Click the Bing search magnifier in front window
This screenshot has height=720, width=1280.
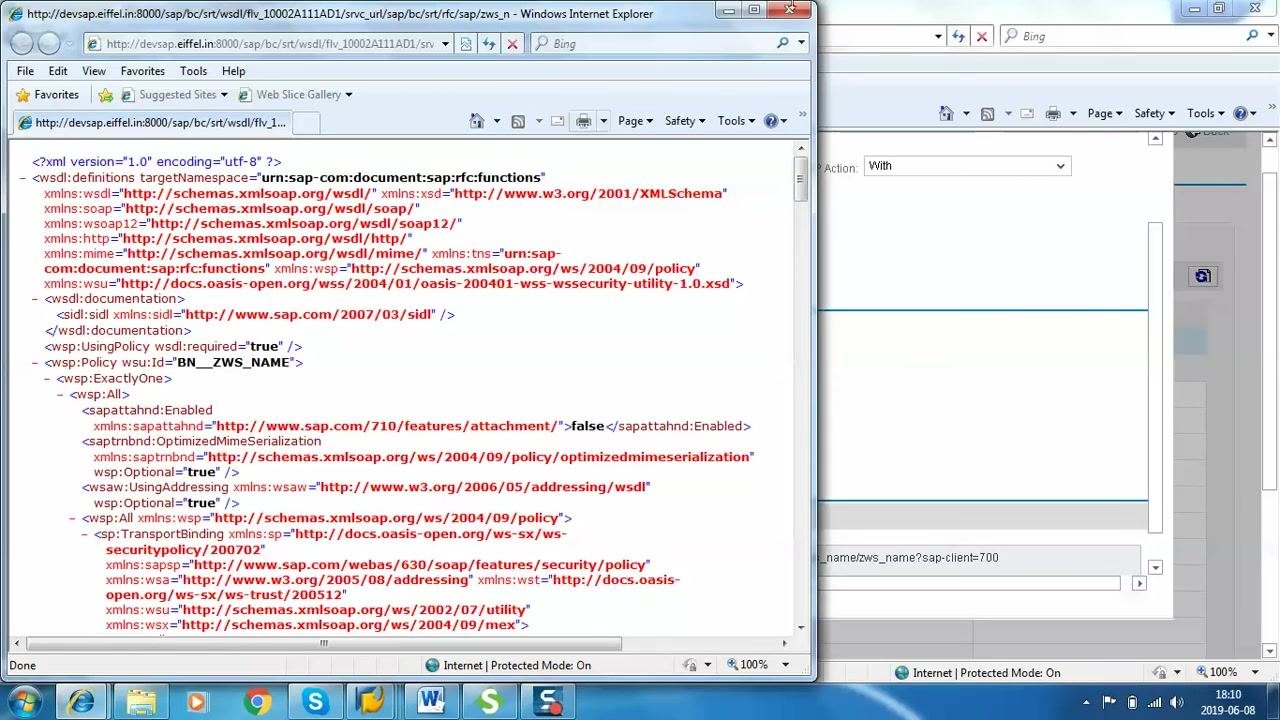[783, 43]
